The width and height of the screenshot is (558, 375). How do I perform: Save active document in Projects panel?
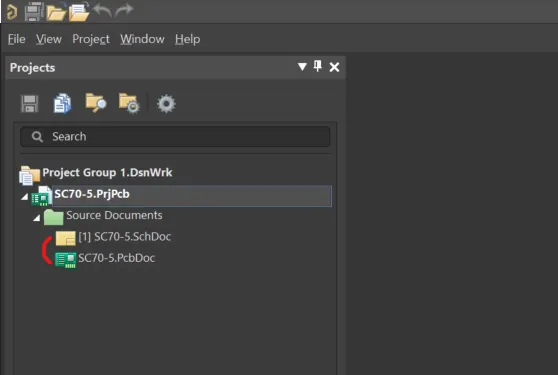(30, 104)
